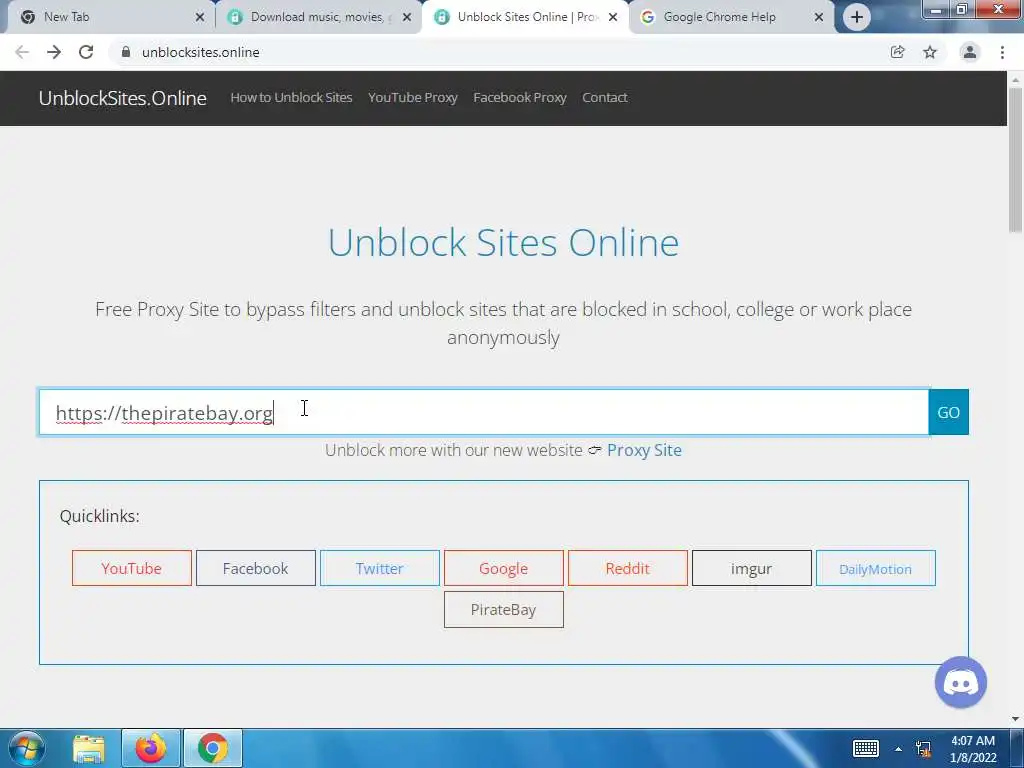This screenshot has width=1024, height=768.
Task: Open the Discord chat bubble
Action: [x=961, y=682]
